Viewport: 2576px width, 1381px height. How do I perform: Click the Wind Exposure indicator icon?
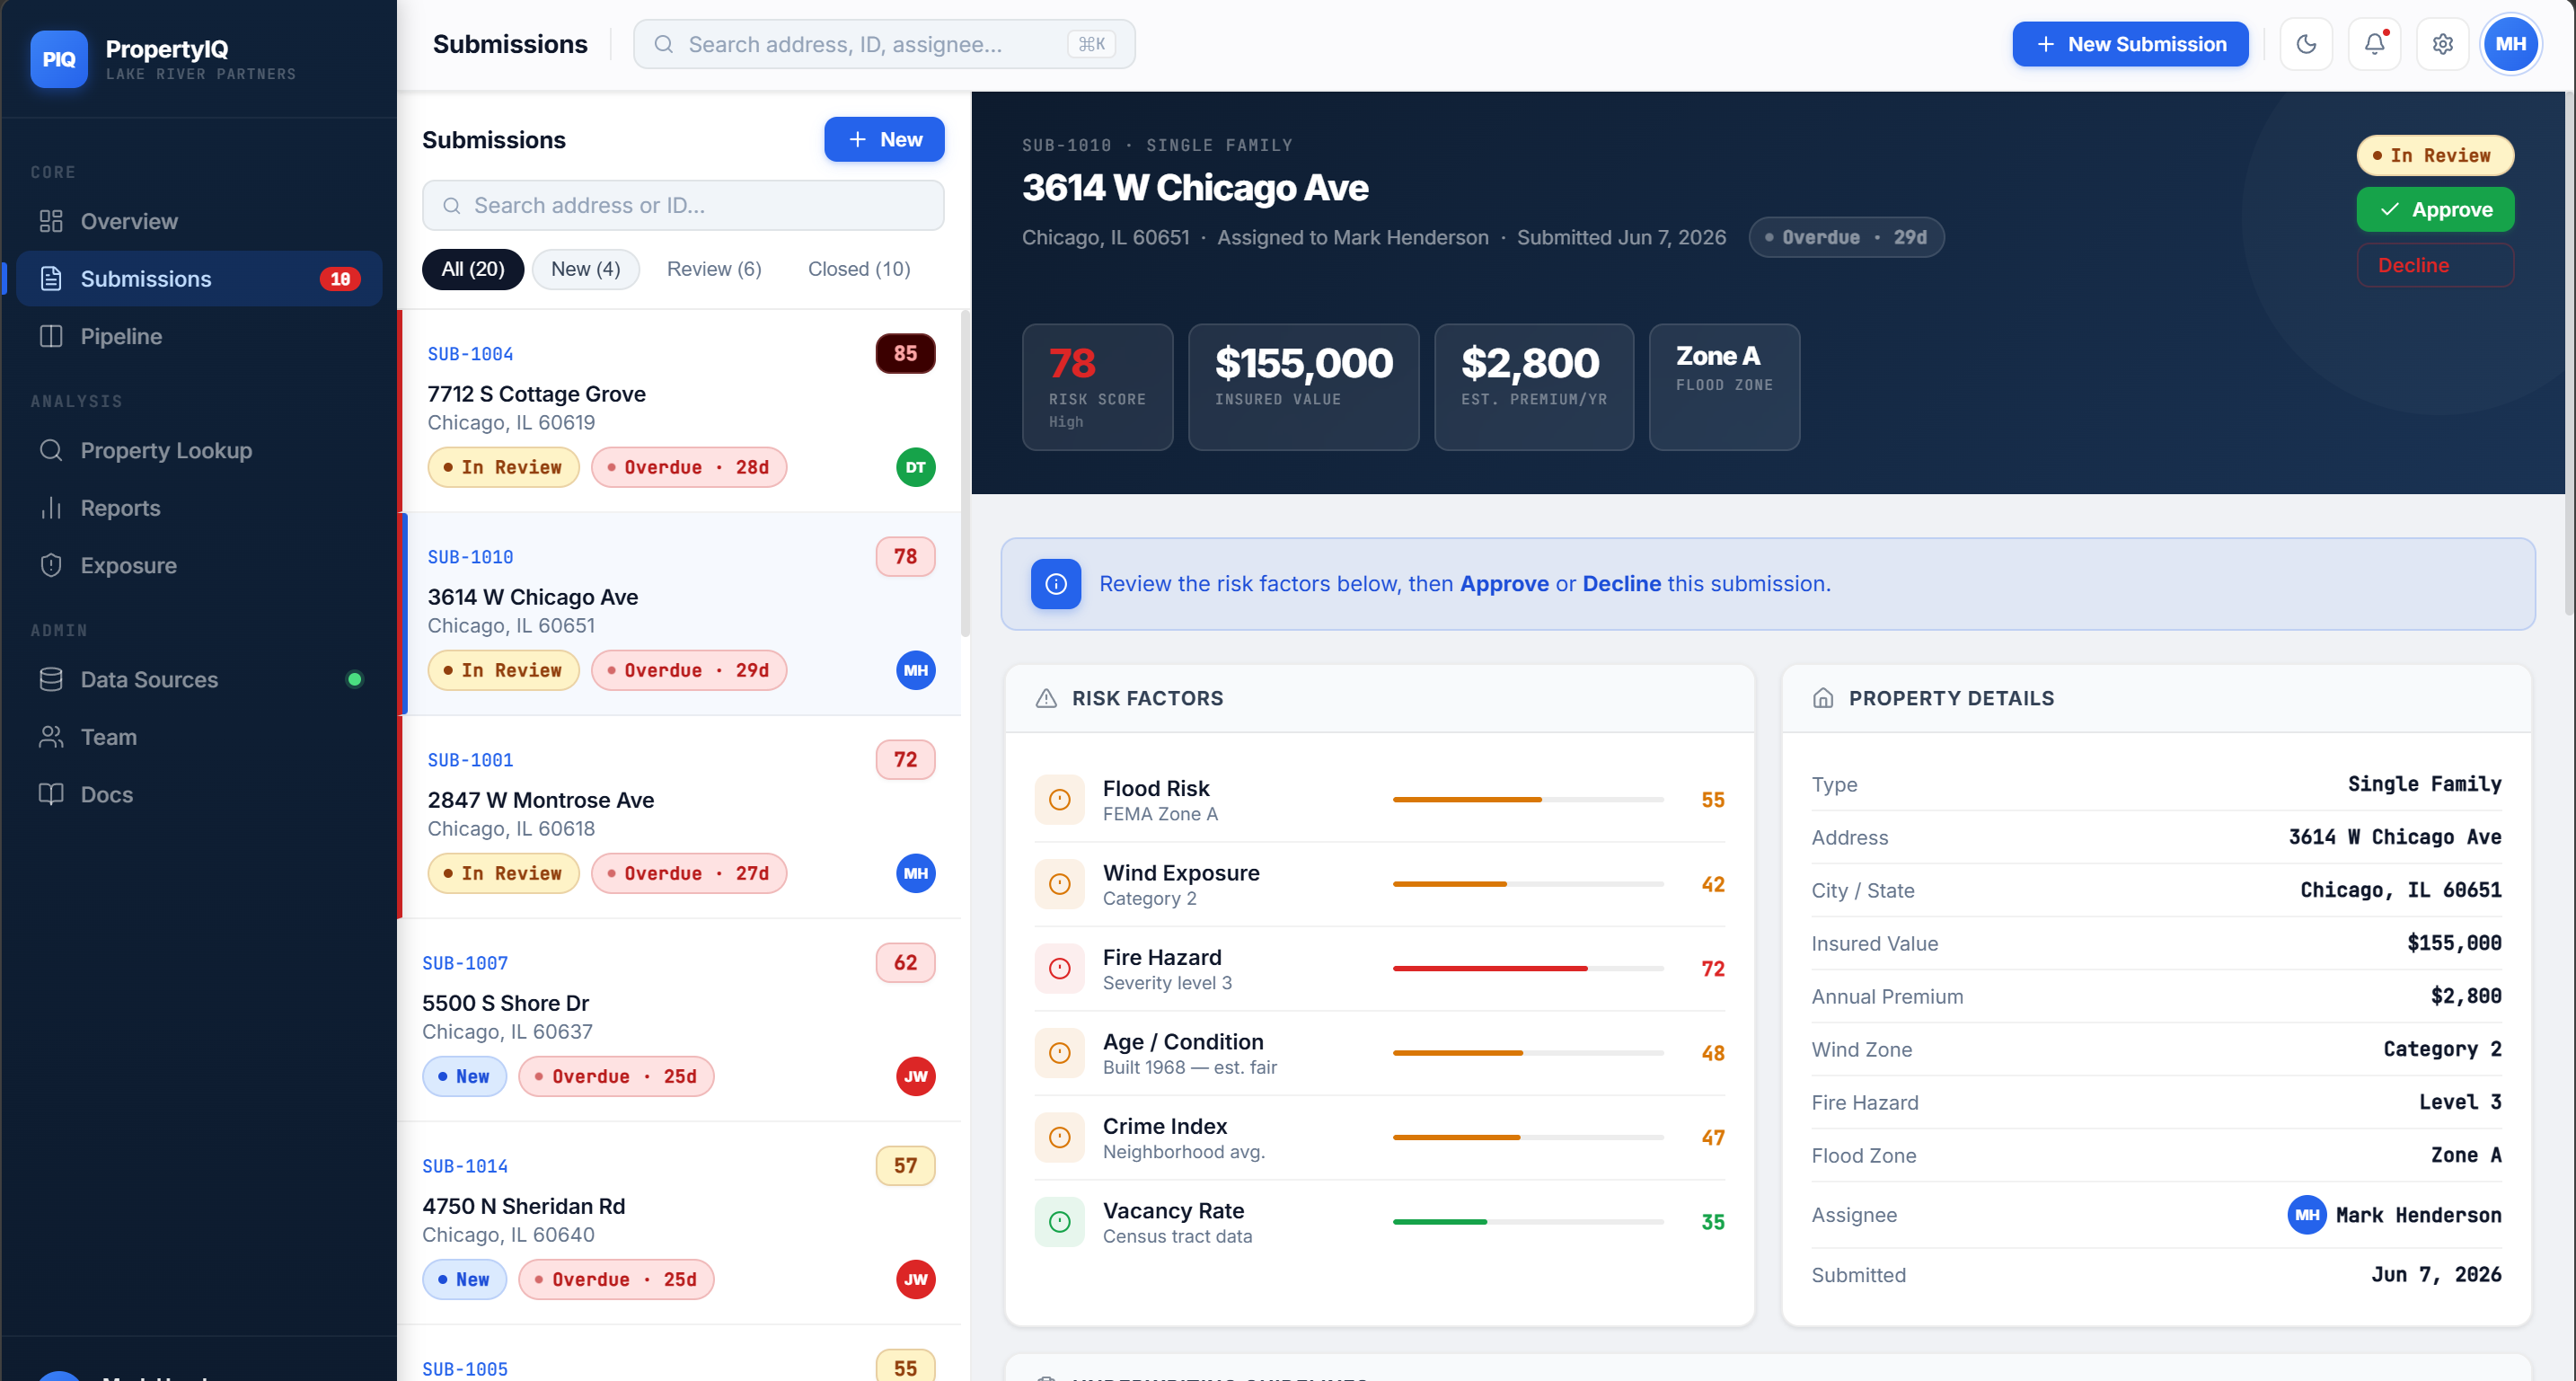[x=1059, y=884]
